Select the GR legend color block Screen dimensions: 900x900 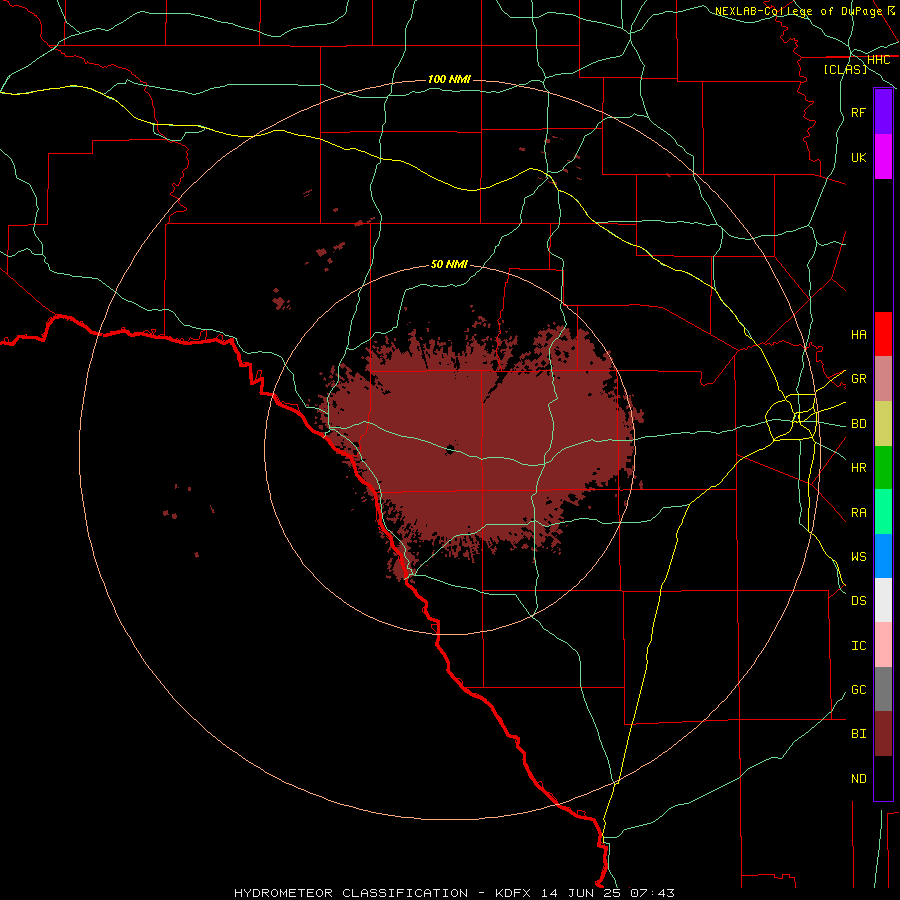tap(883, 379)
